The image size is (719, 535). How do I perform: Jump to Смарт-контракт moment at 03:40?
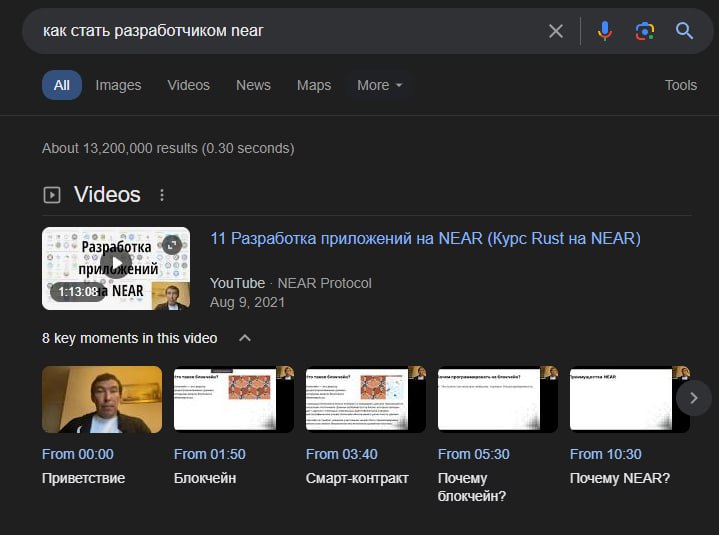(366, 399)
